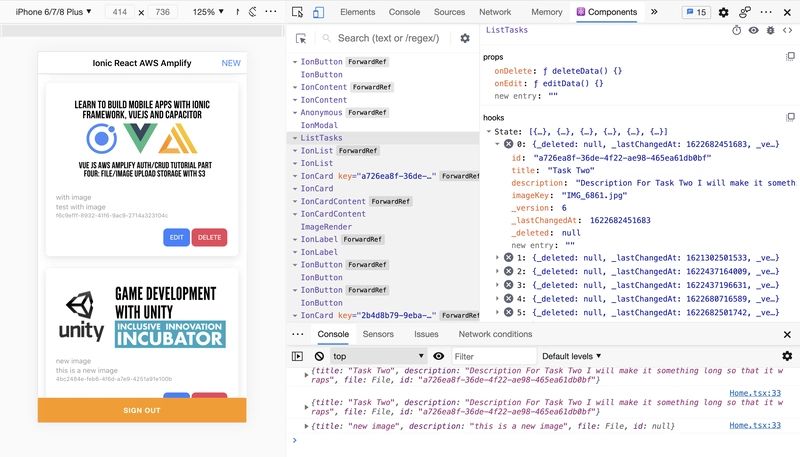Open the top context selector dropdown
This screenshot has height=457, width=800.
click(378, 356)
